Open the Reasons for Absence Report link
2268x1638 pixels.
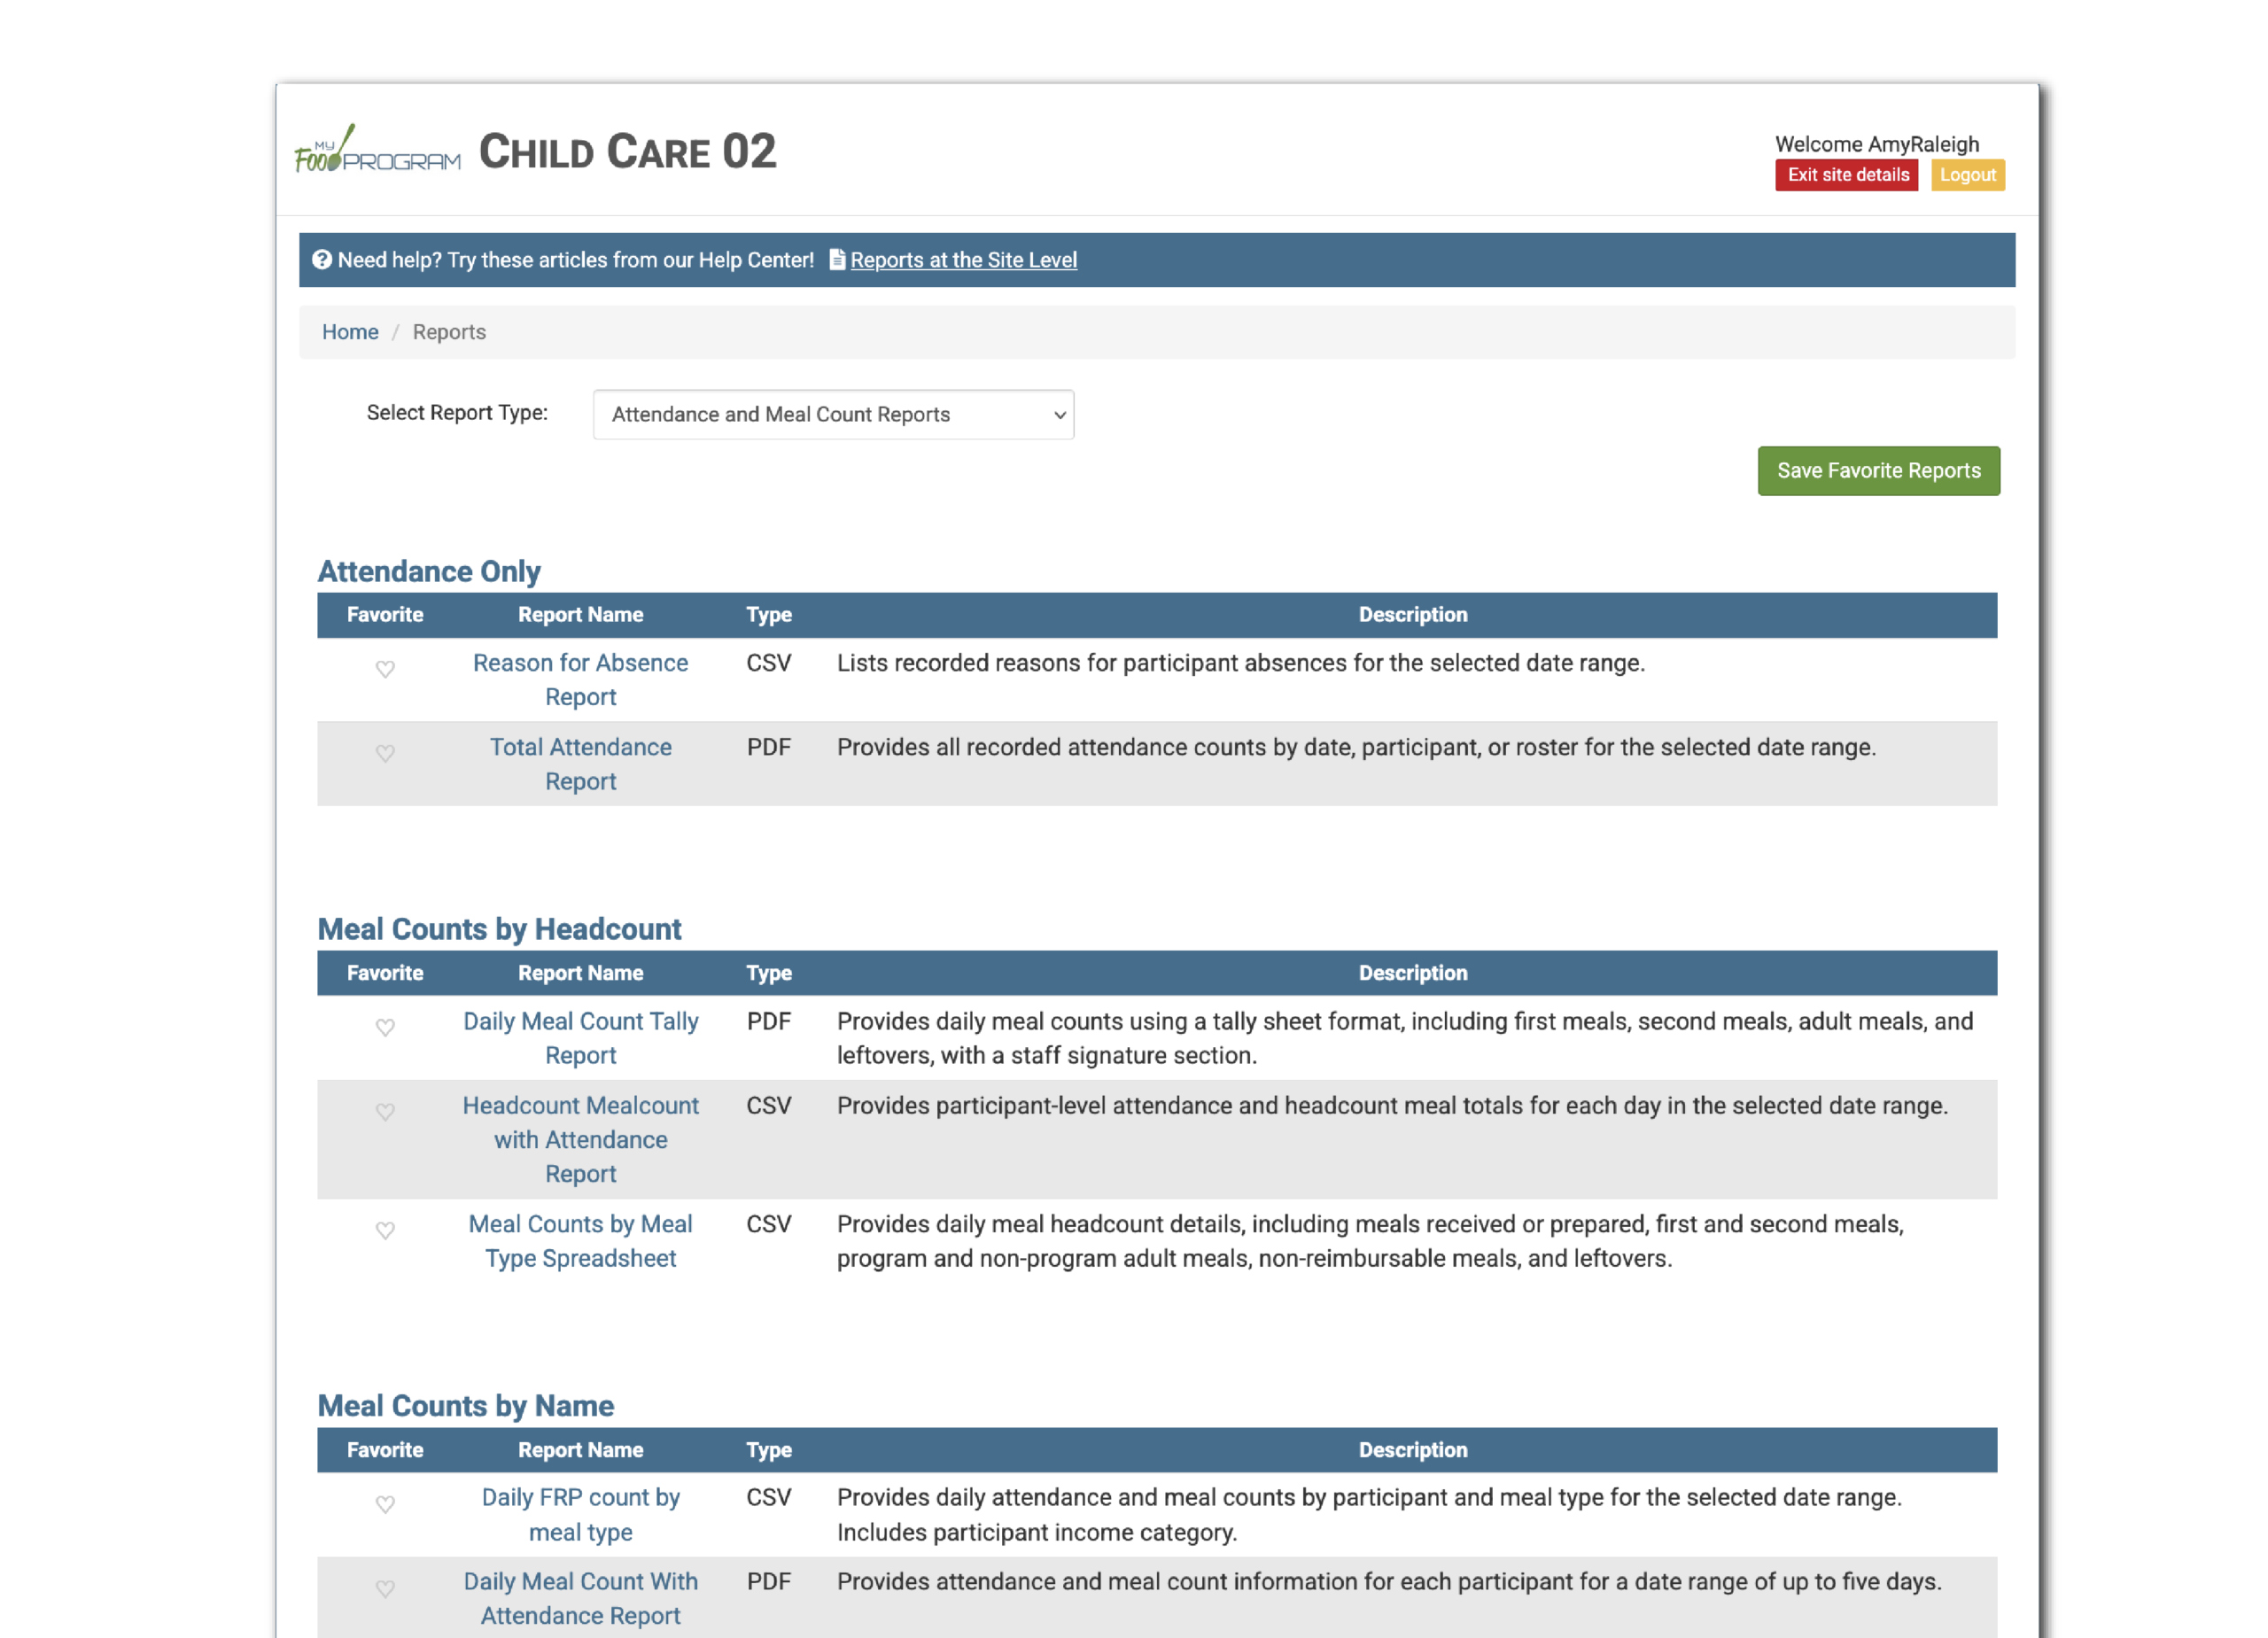(x=580, y=679)
